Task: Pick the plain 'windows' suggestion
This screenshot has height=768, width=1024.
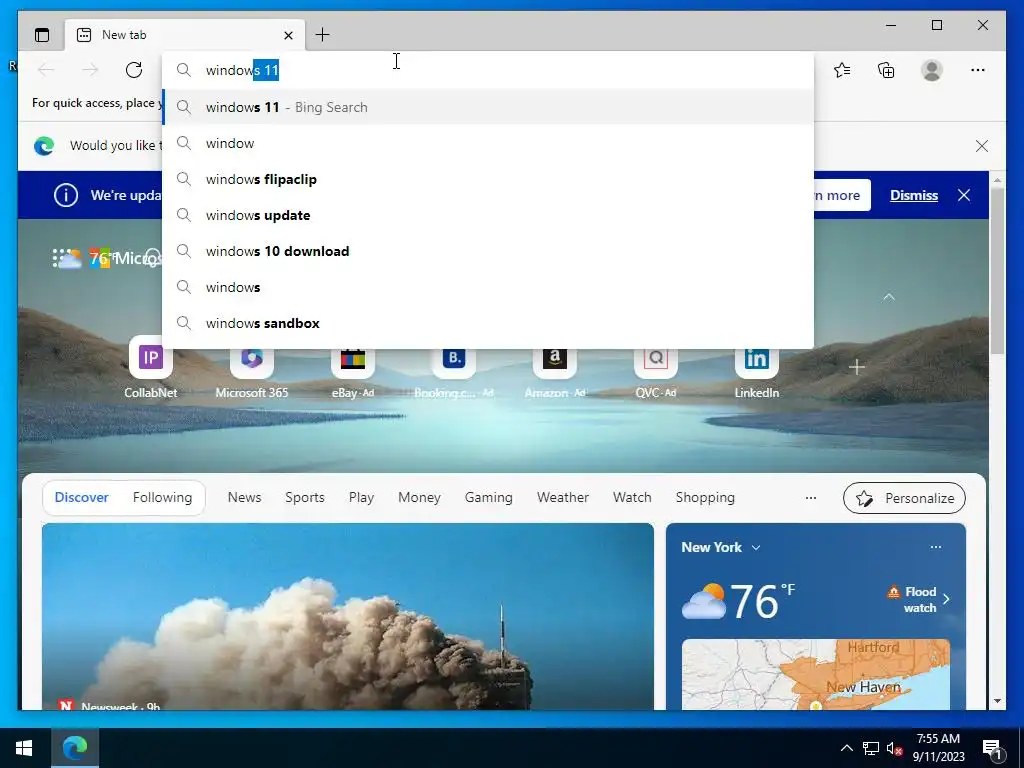Action: pos(488,287)
